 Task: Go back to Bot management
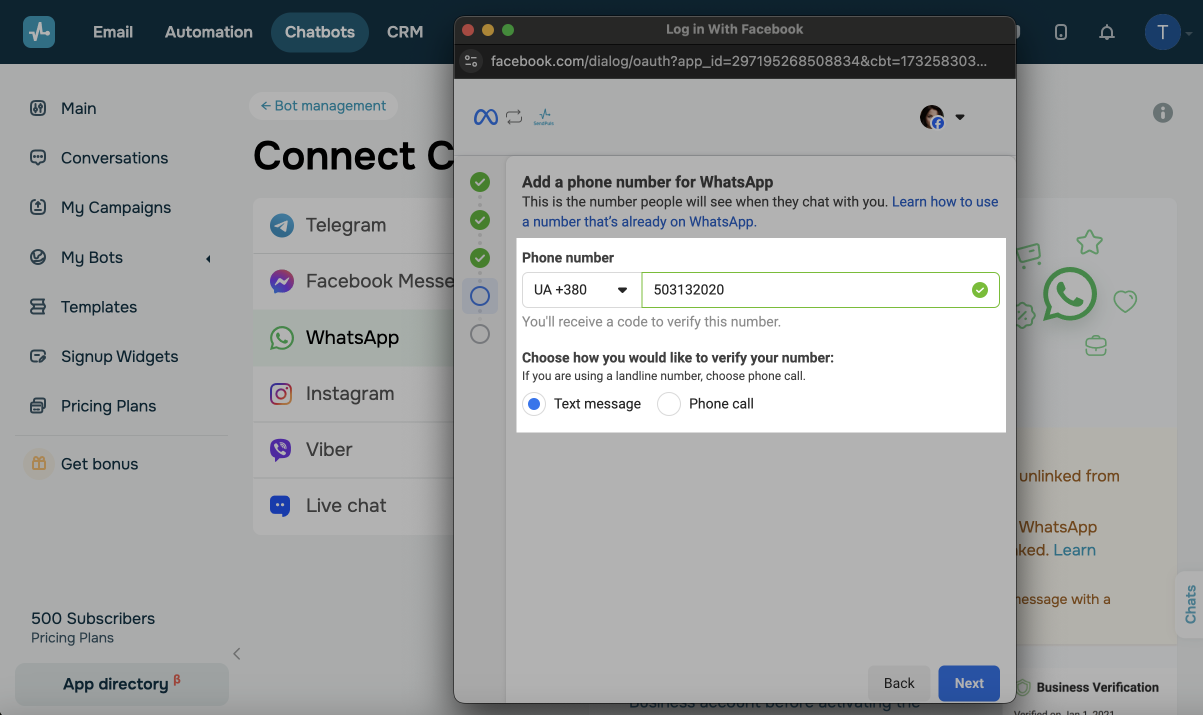323,106
